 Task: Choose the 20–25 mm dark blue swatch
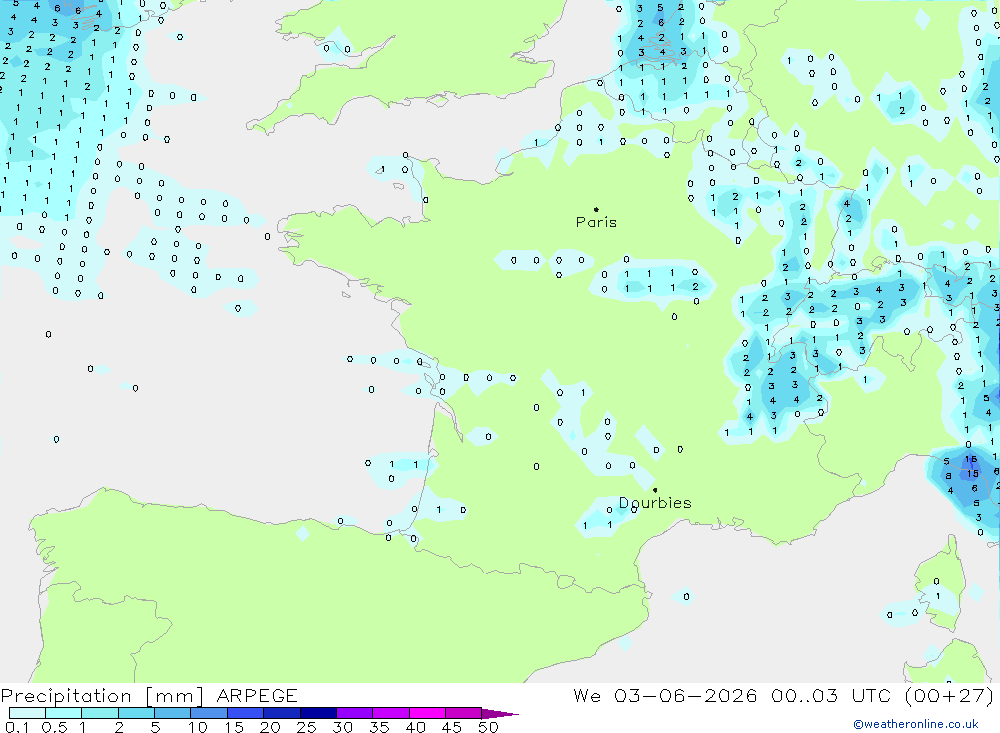[282, 713]
